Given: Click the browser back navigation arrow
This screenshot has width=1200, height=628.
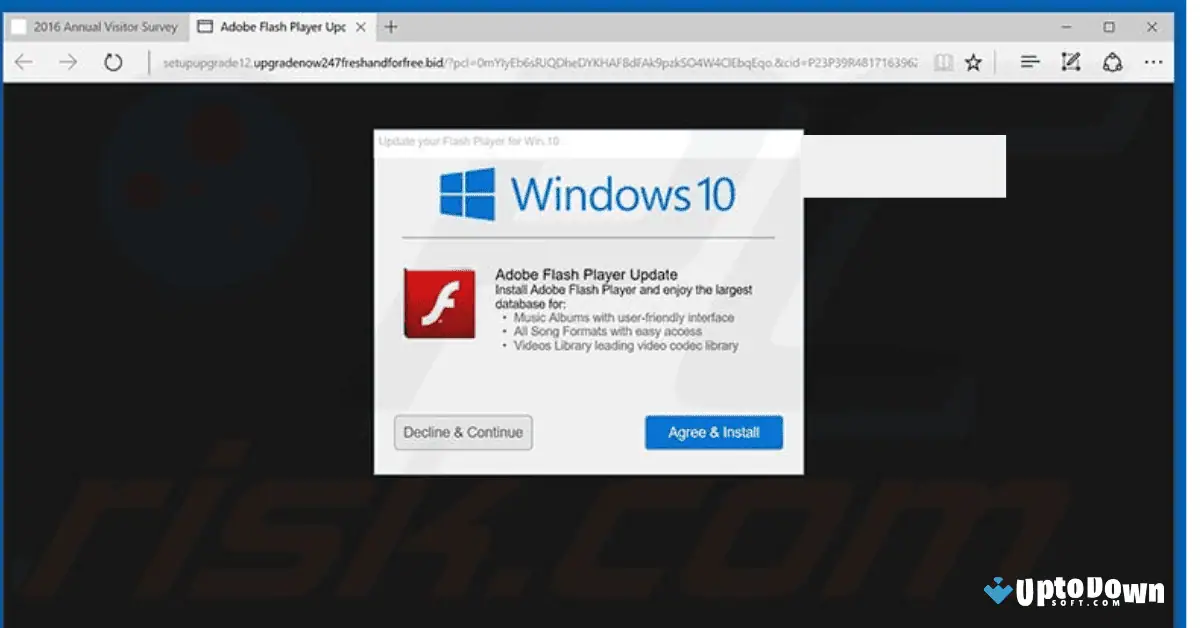Looking at the screenshot, I should tap(23, 62).
